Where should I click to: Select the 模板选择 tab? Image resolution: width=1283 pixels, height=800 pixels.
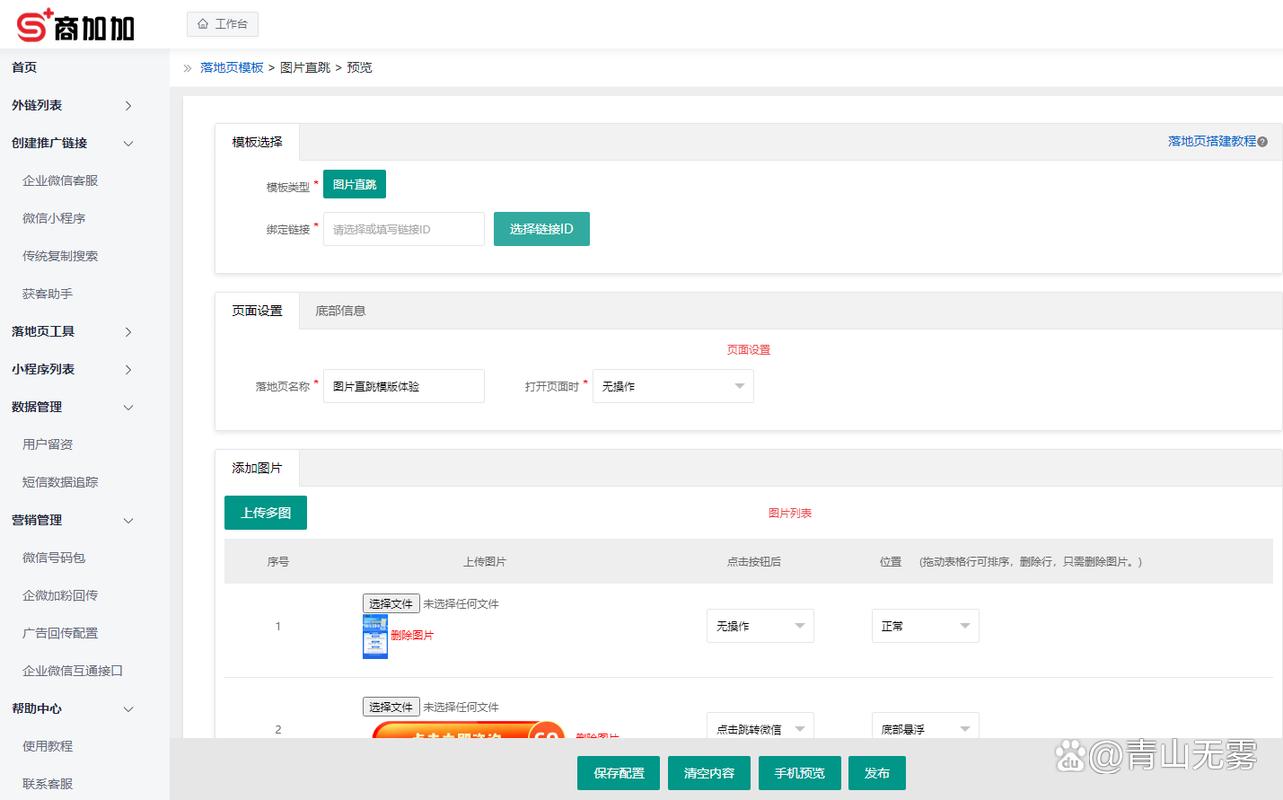[257, 142]
